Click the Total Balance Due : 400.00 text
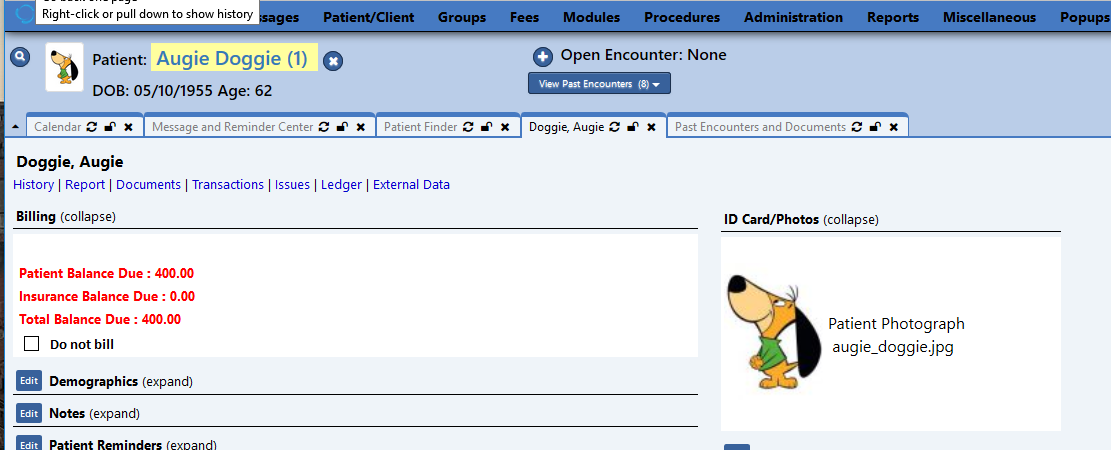The height and width of the screenshot is (450, 1111). 100,319
